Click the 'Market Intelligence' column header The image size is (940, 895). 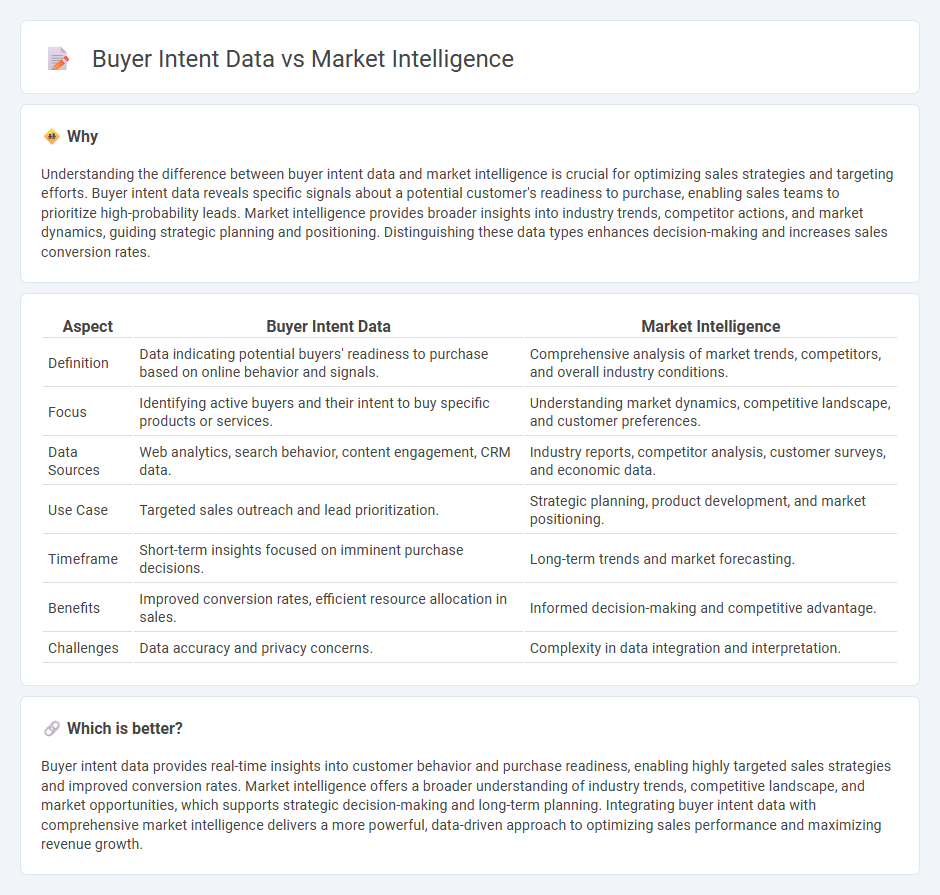710,326
